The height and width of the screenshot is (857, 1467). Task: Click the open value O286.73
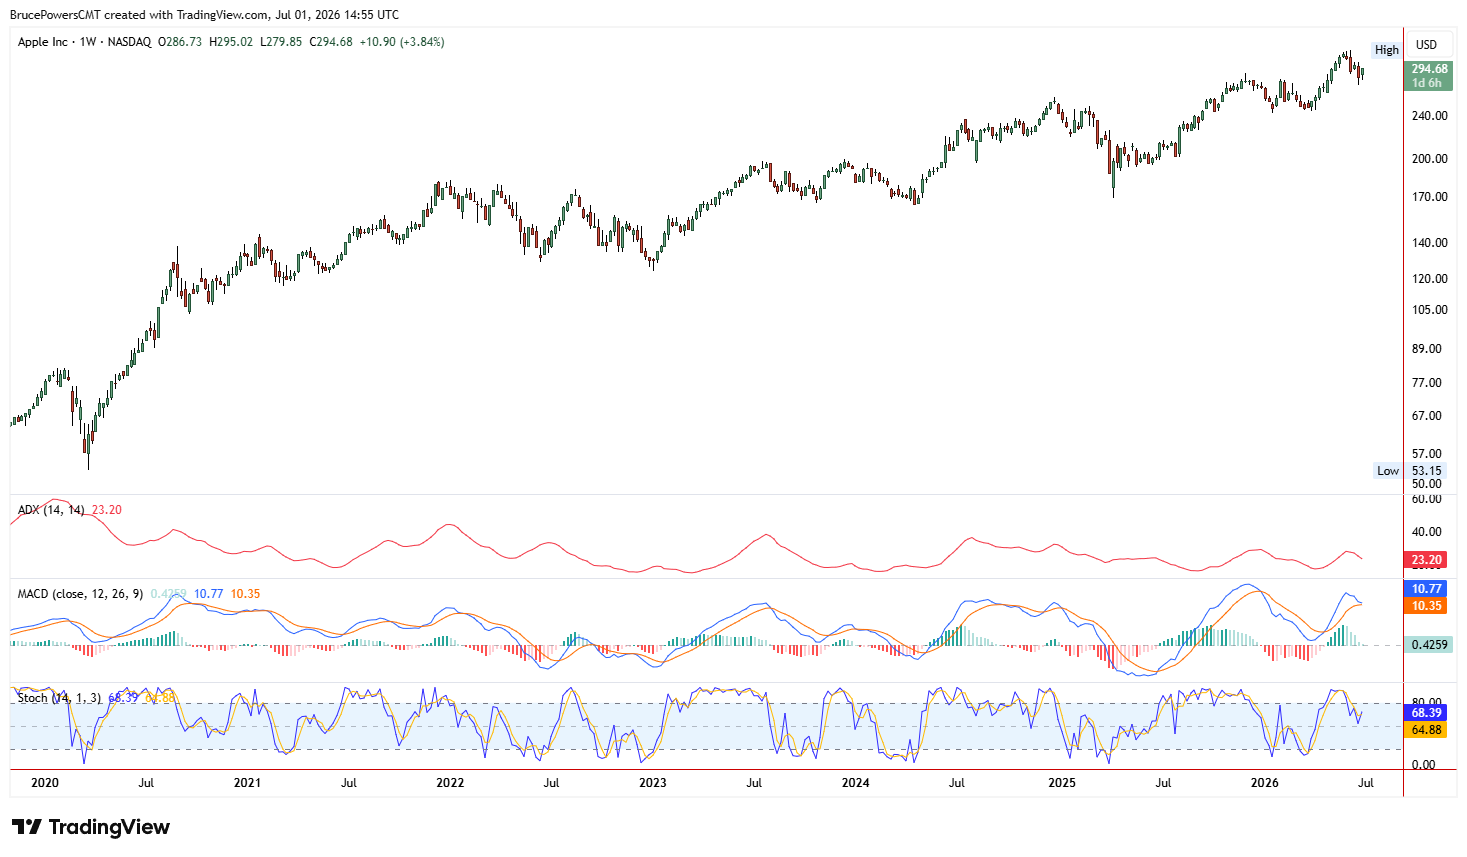(179, 42)
